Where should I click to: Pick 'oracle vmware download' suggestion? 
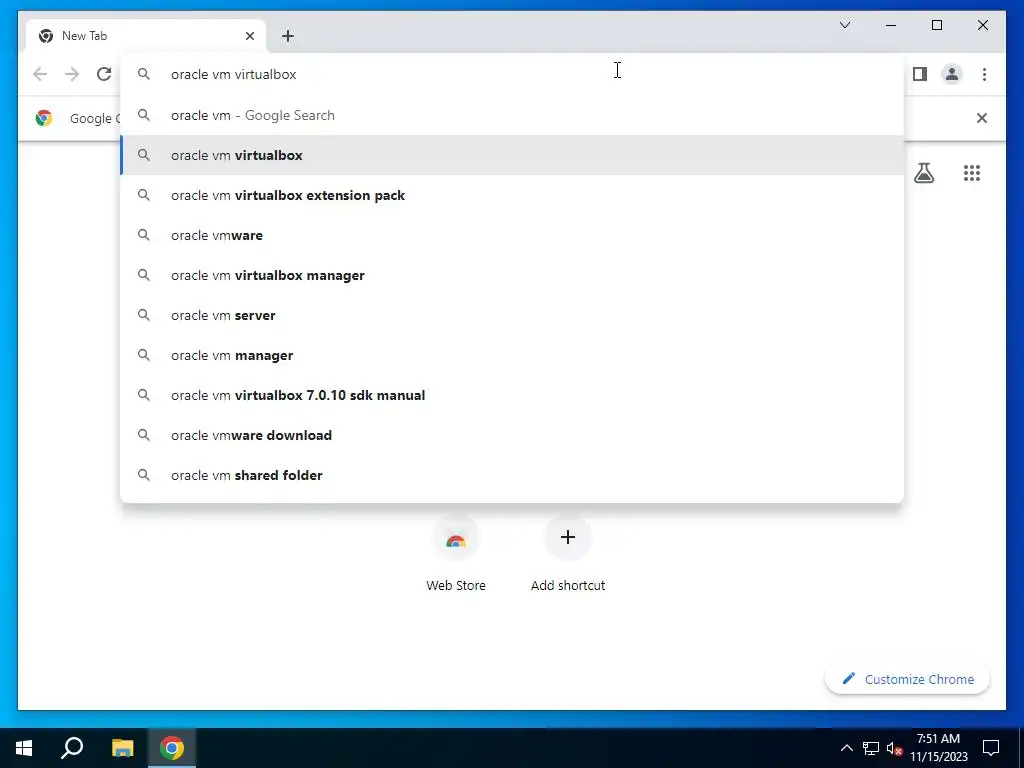(x=512, y=435)
